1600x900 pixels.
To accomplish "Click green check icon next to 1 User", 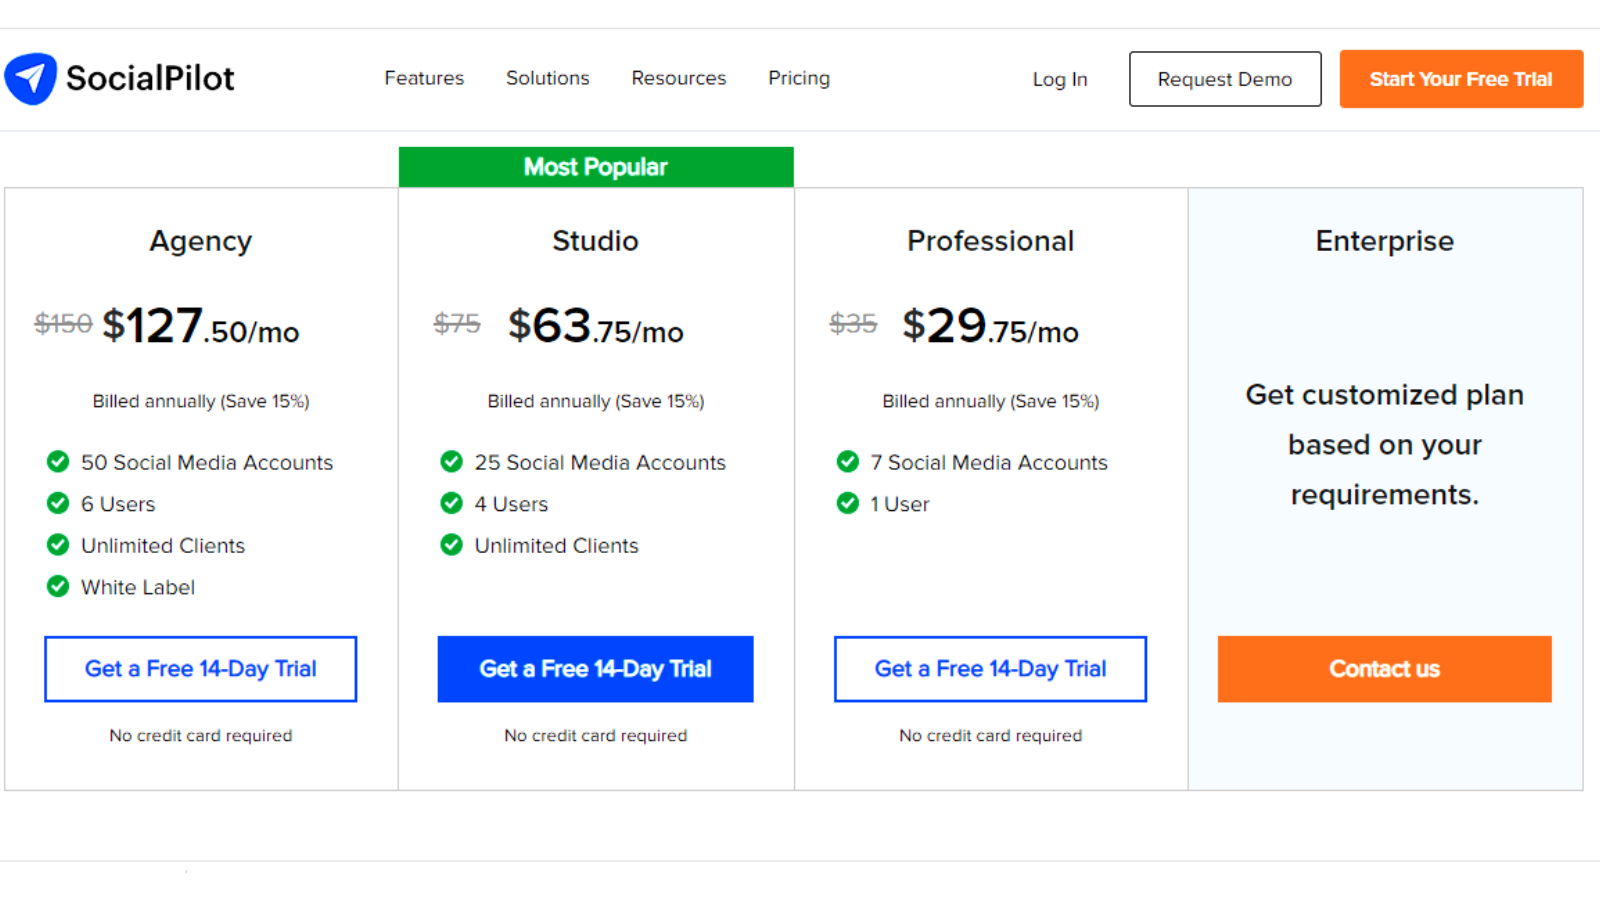I will point(848,504).
